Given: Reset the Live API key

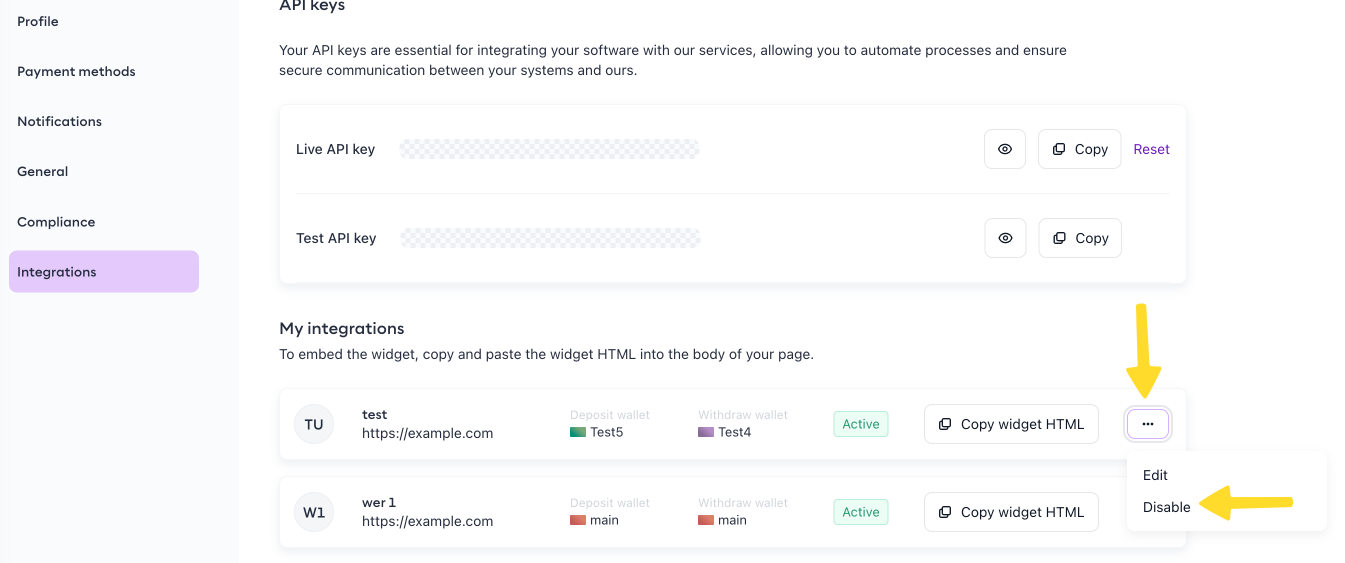Looking at the screenshot, I should tap(1151, 149).
